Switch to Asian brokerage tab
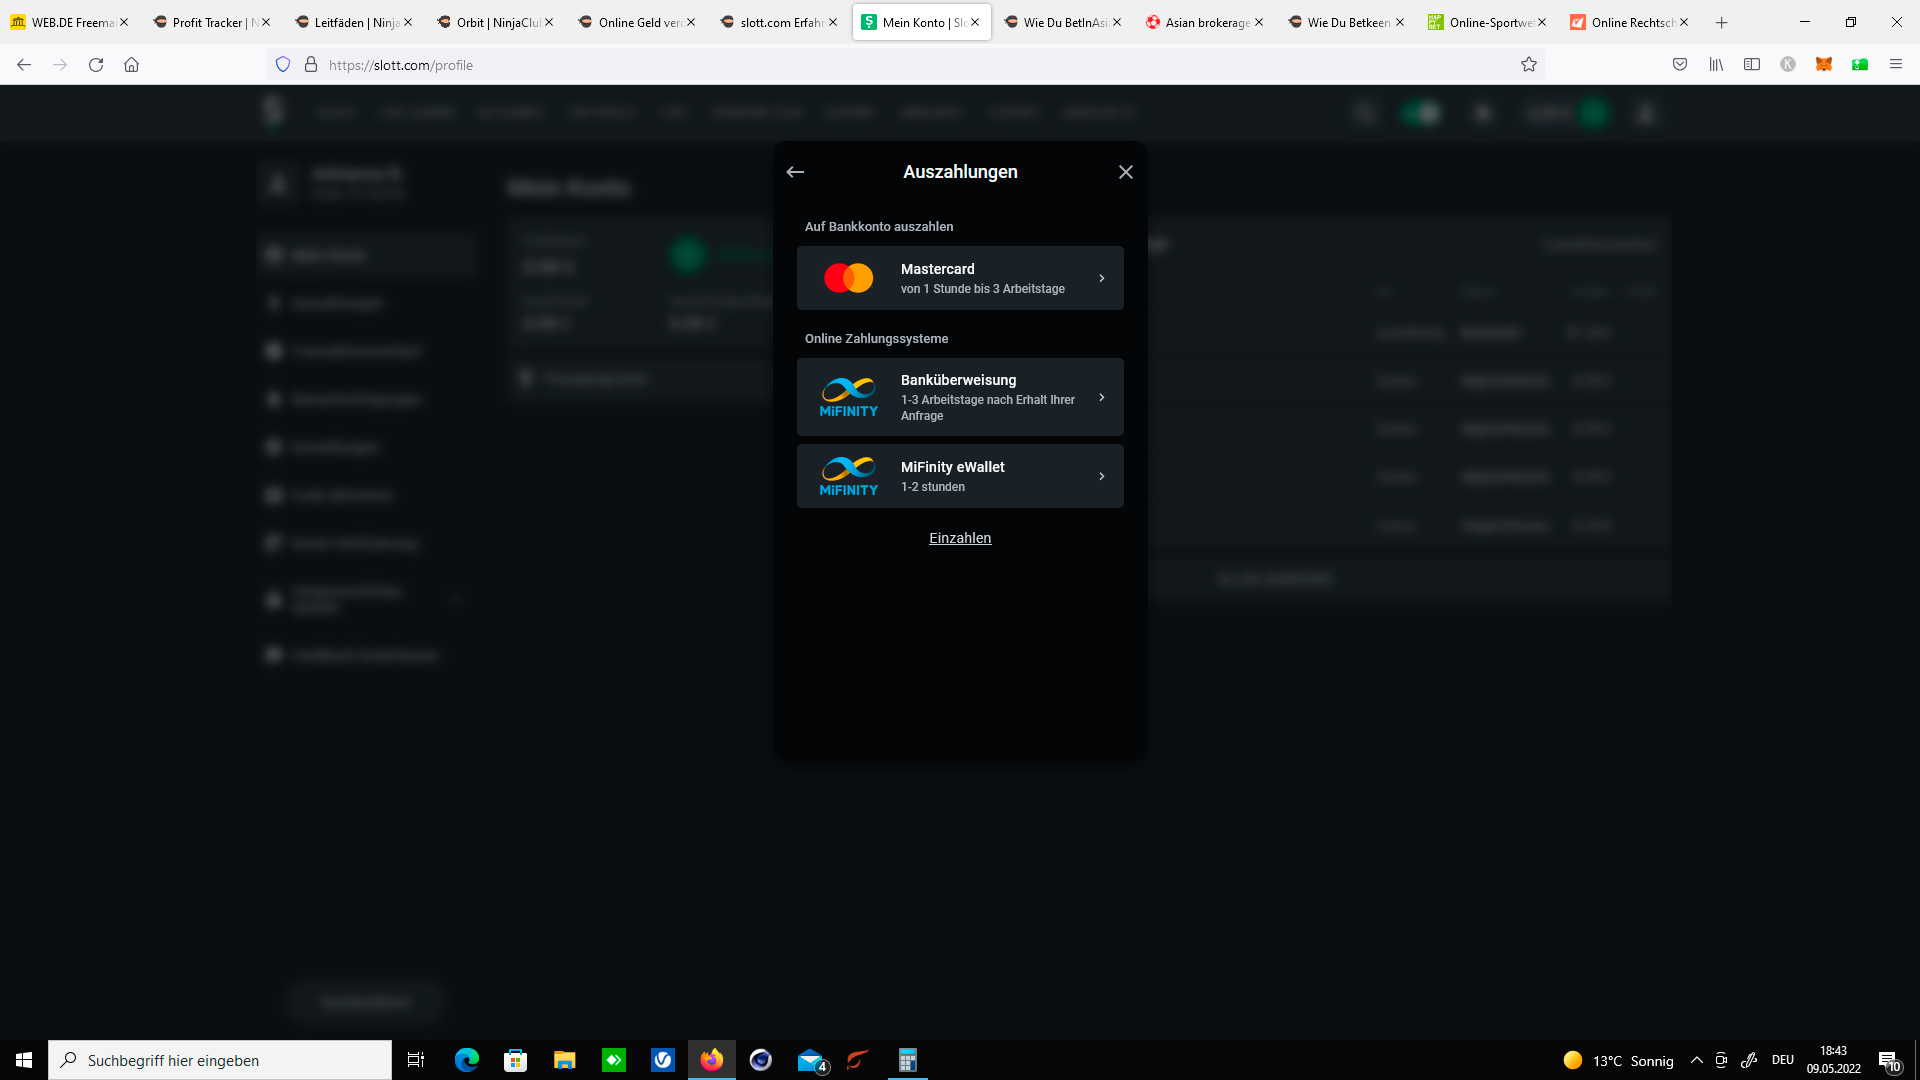The width and height of the screenshot is (1920, 1080). coord(1205,22)
